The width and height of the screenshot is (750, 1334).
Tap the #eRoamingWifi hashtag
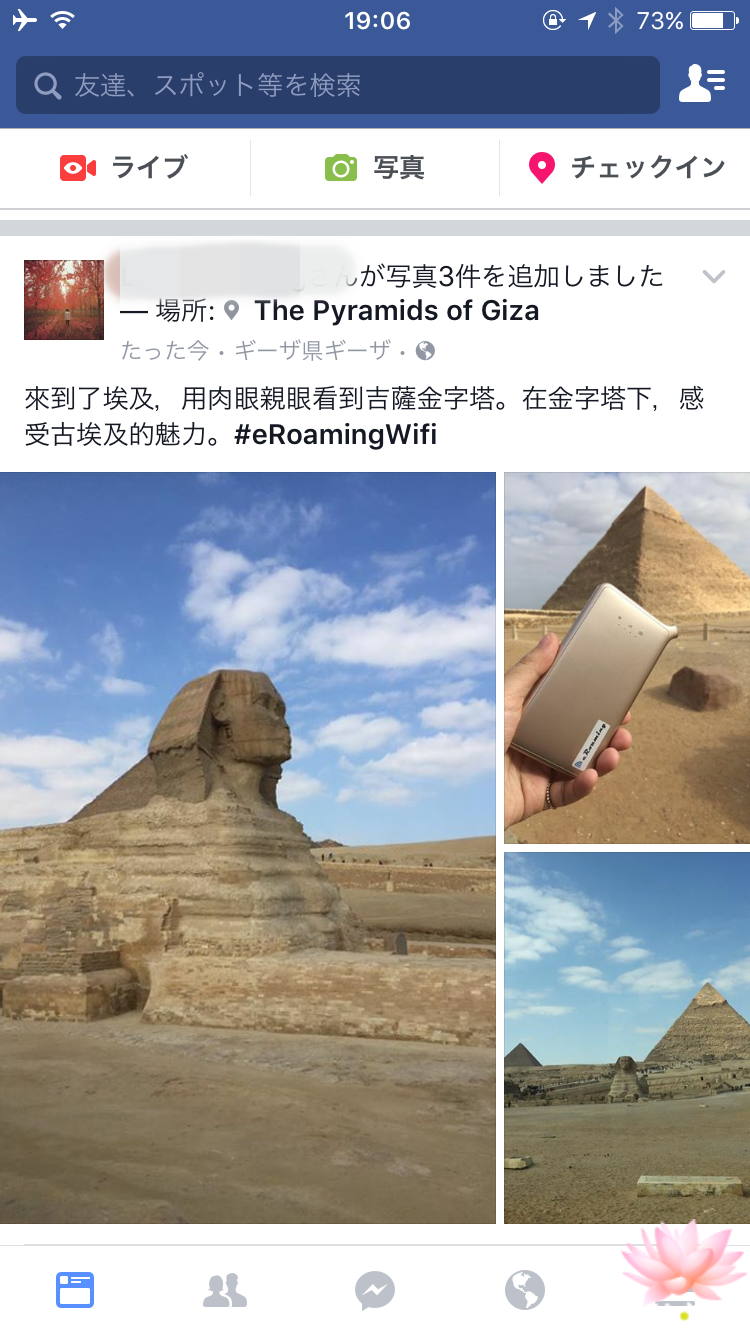337,435
